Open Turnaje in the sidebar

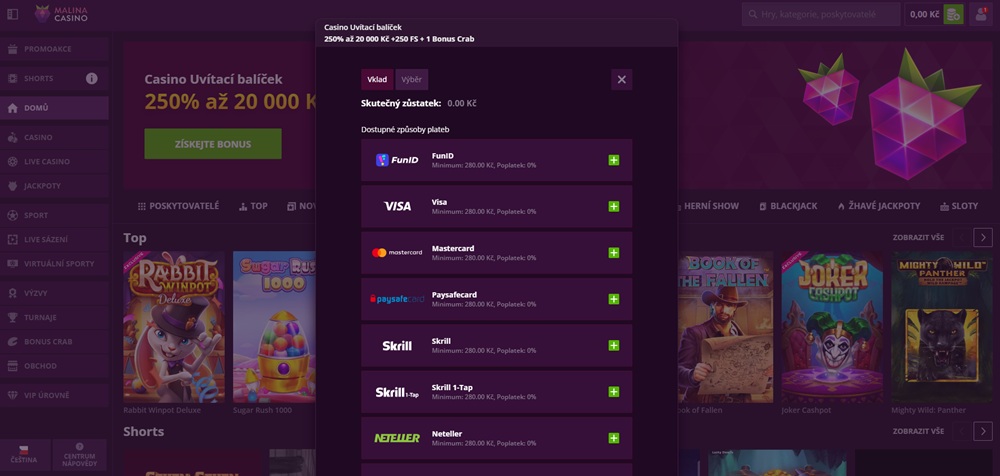pyautogui.click(x=54, y=317)
